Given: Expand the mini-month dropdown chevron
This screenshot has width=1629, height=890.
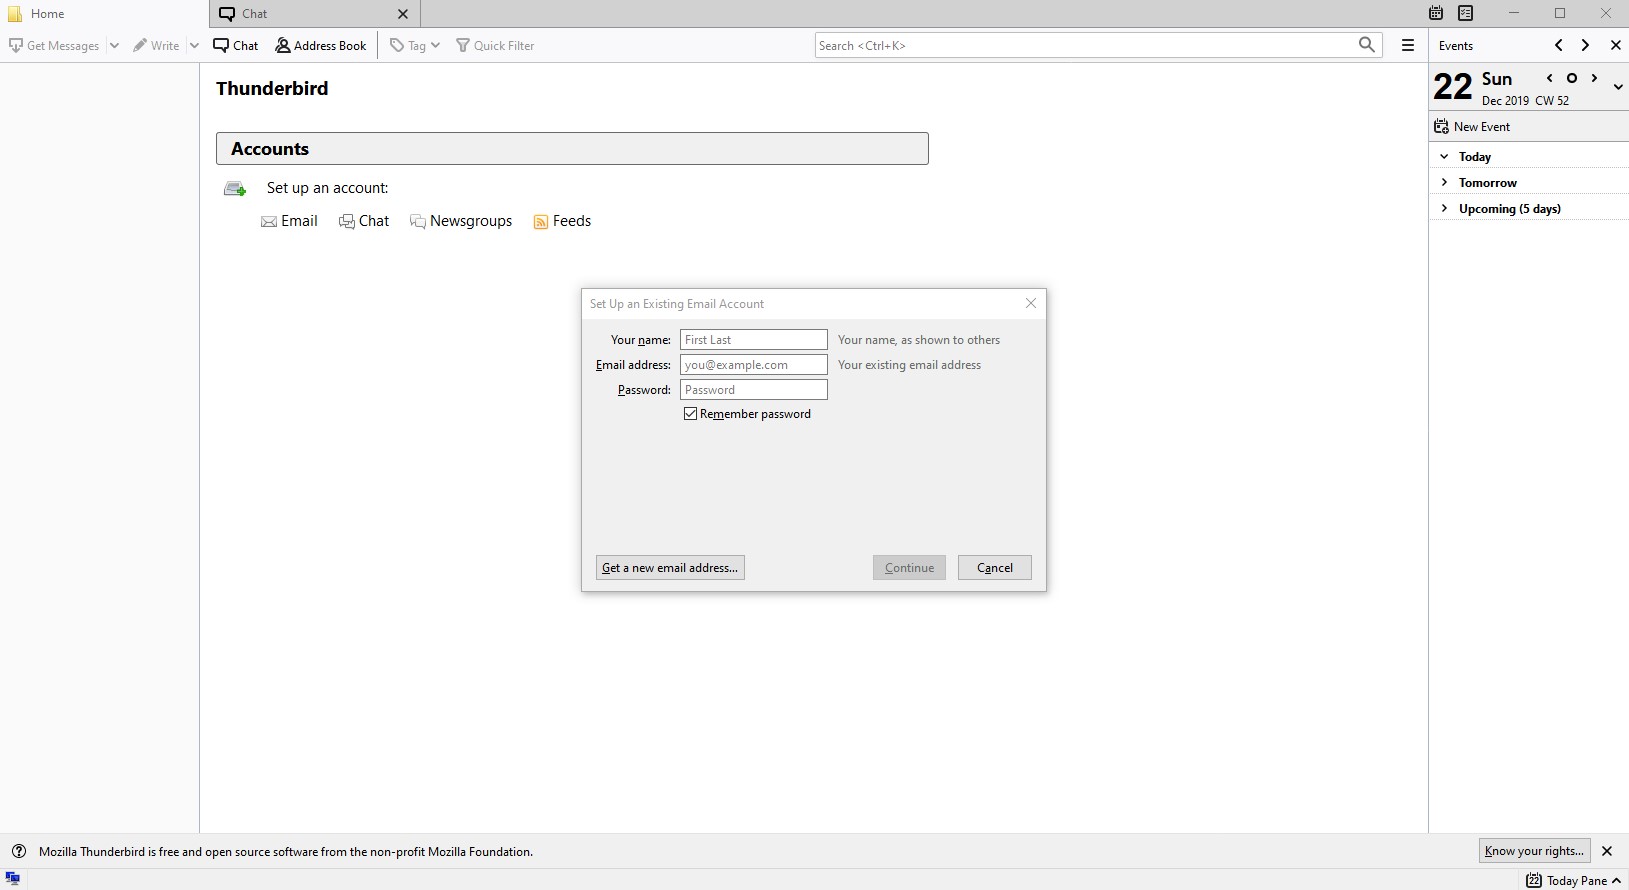Looking at the screenshot, I should click(1618, 87).
